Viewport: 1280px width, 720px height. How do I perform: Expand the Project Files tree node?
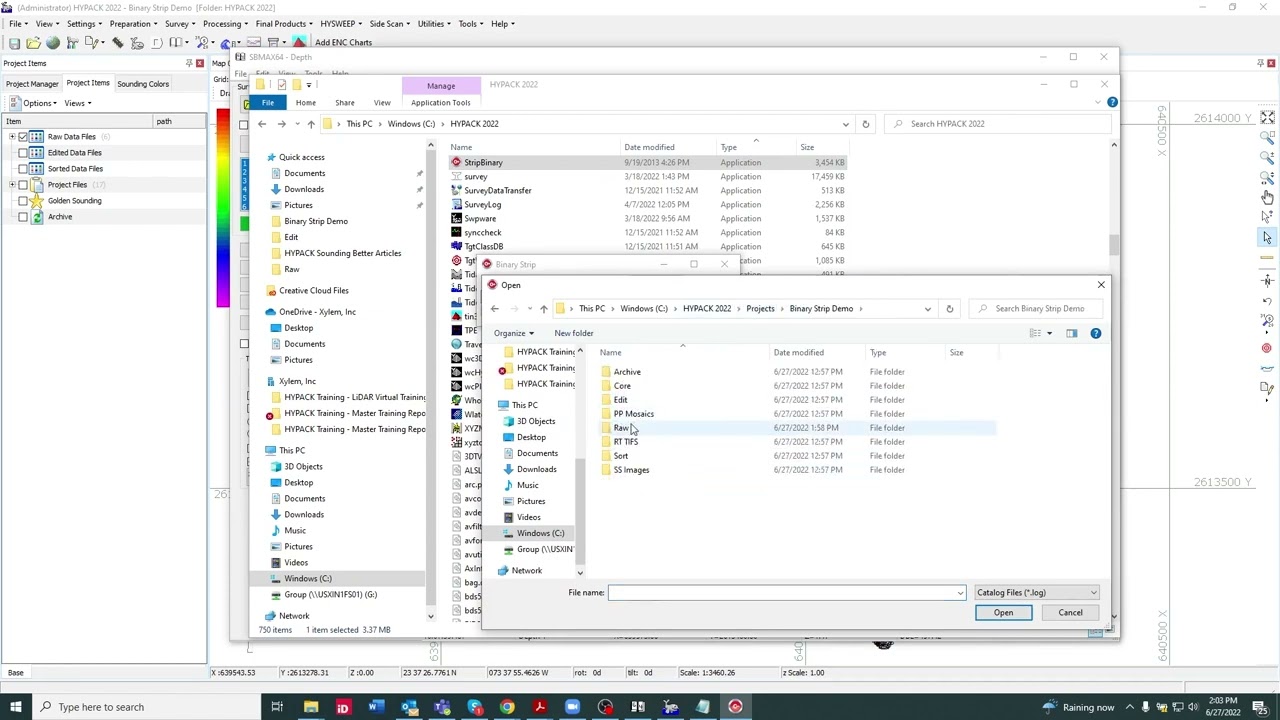point(11,184)
